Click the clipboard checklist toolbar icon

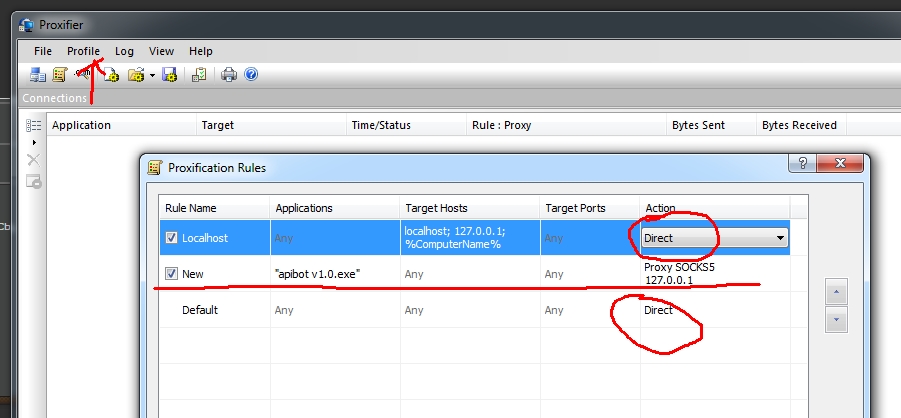tap(199, 75)
